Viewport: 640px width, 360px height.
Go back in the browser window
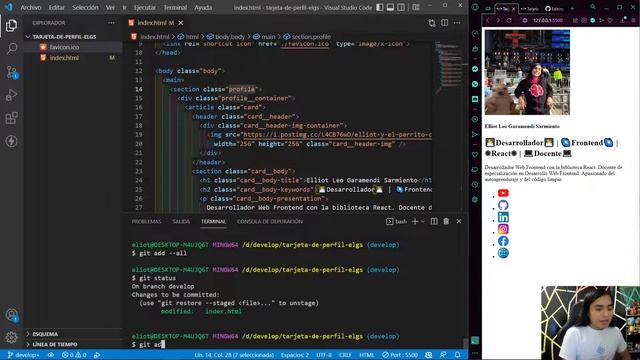[488, 20]
